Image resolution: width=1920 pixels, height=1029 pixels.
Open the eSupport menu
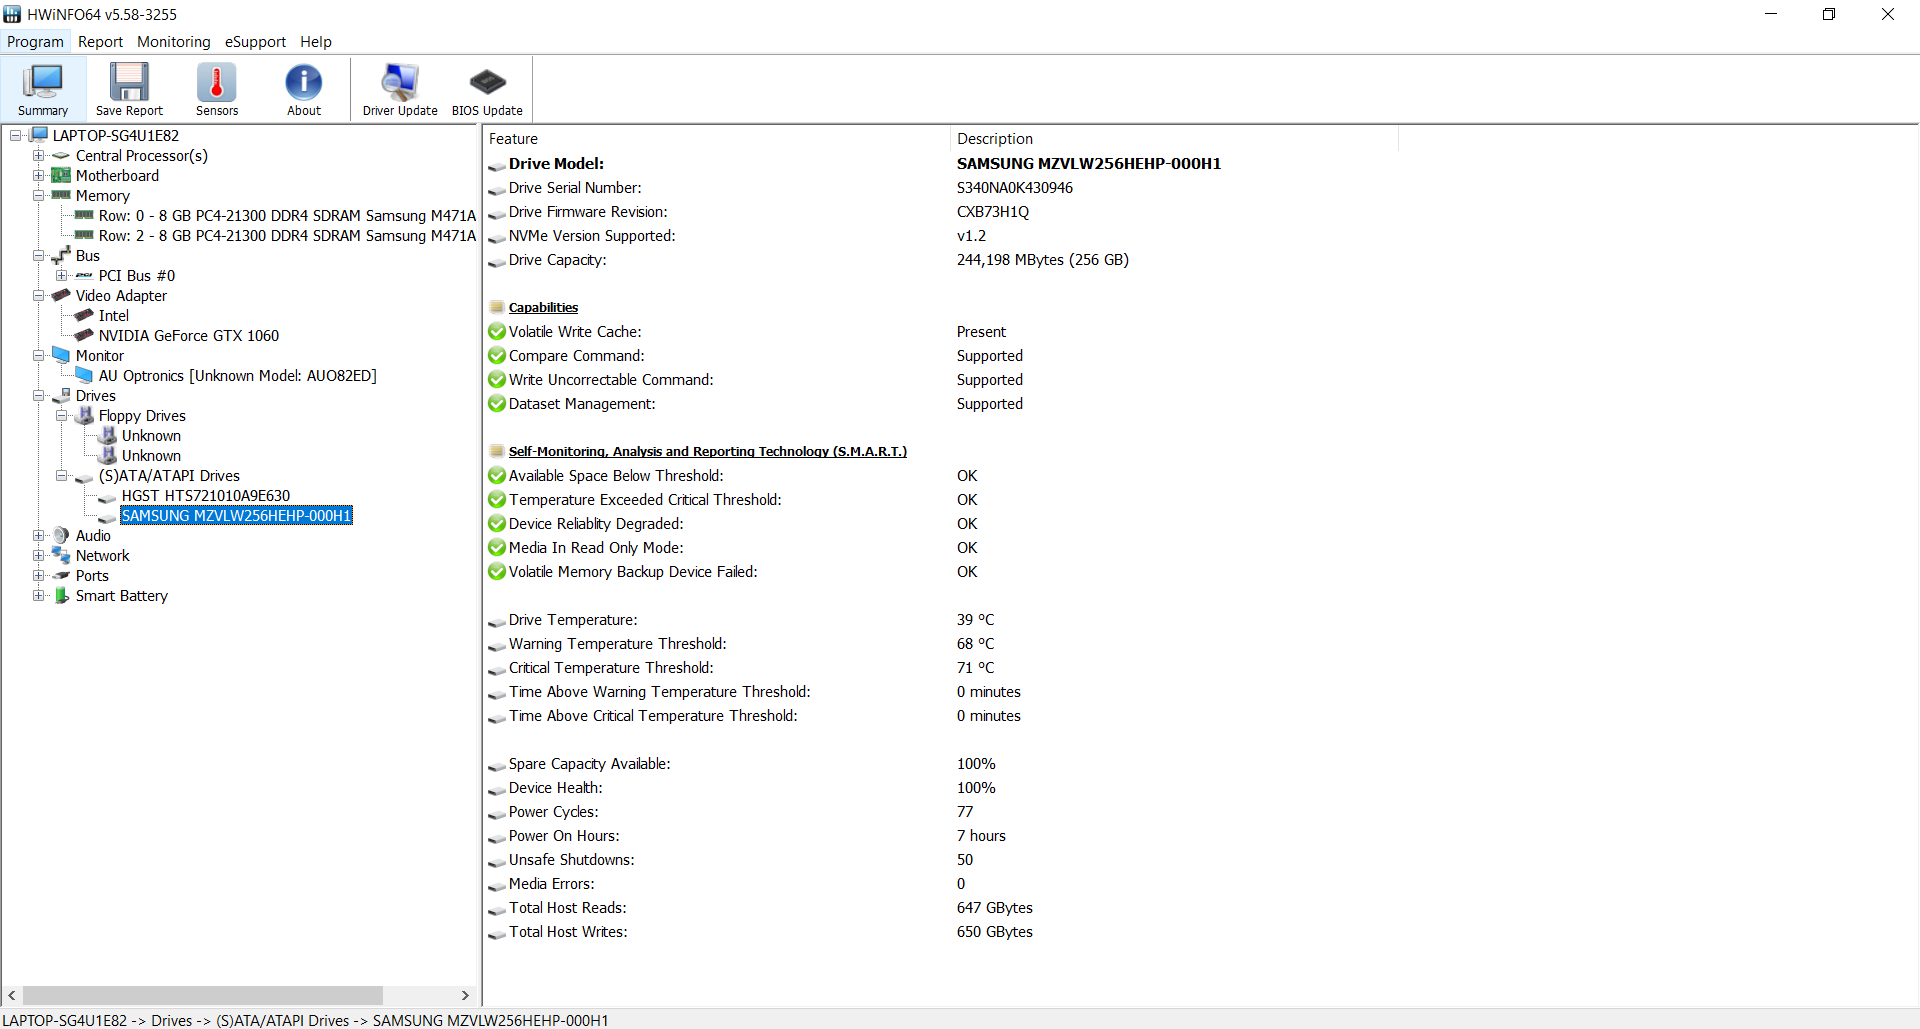tap(255, 42)
